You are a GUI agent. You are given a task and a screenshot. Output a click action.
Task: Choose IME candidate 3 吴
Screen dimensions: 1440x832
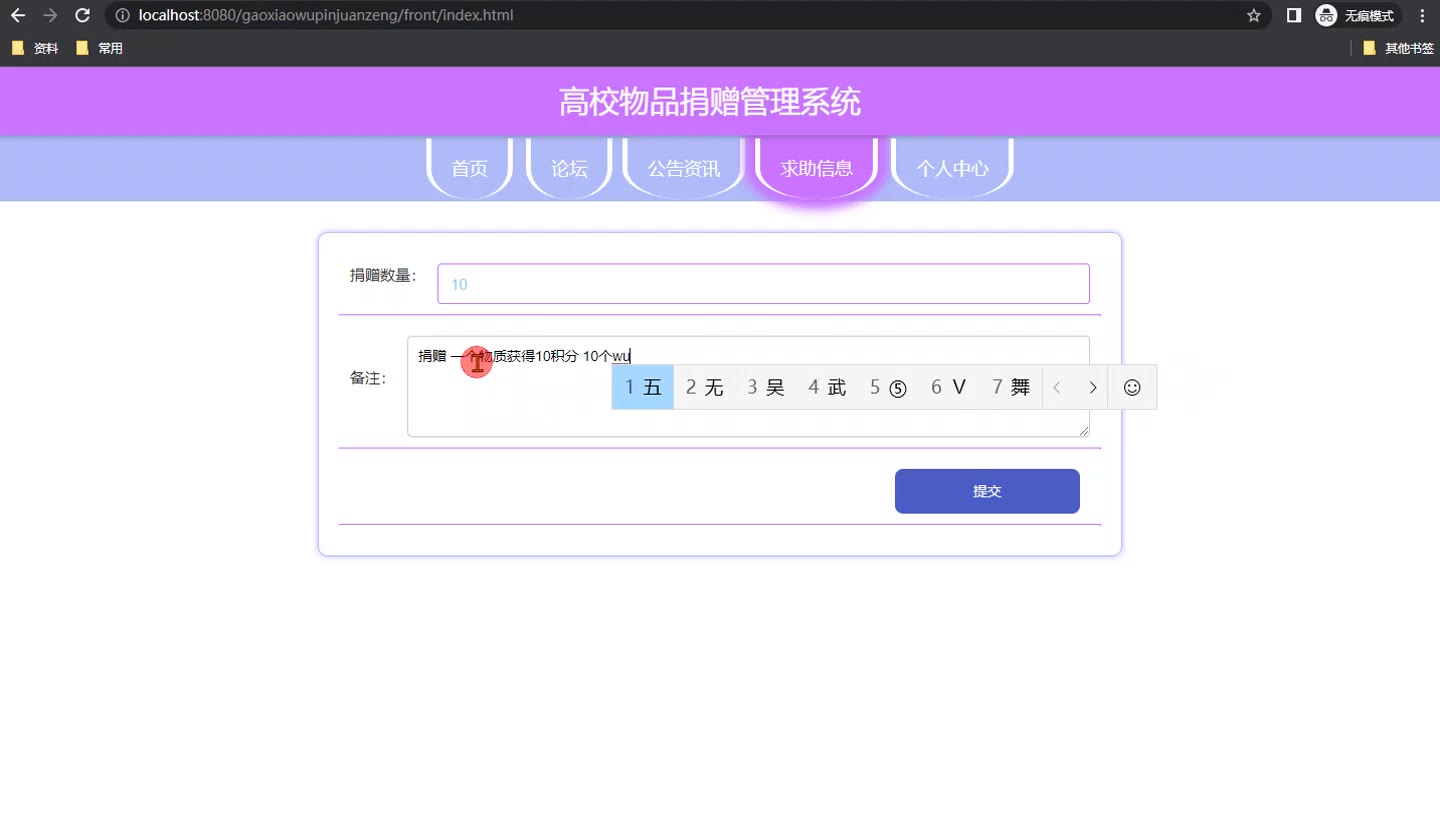click(765, 387)
